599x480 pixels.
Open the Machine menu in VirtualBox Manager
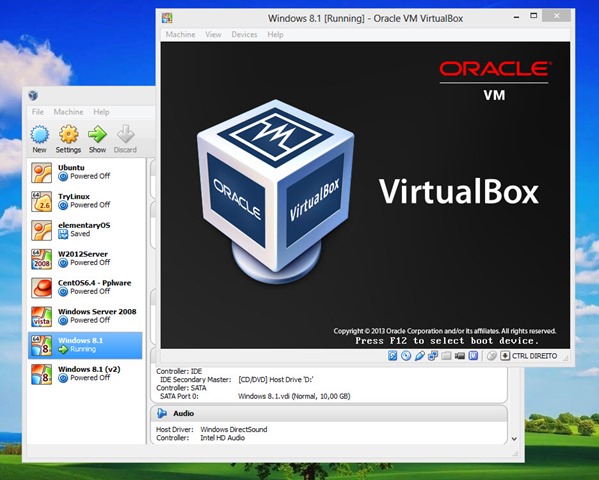pyautogui.click(x=68, y=112)
